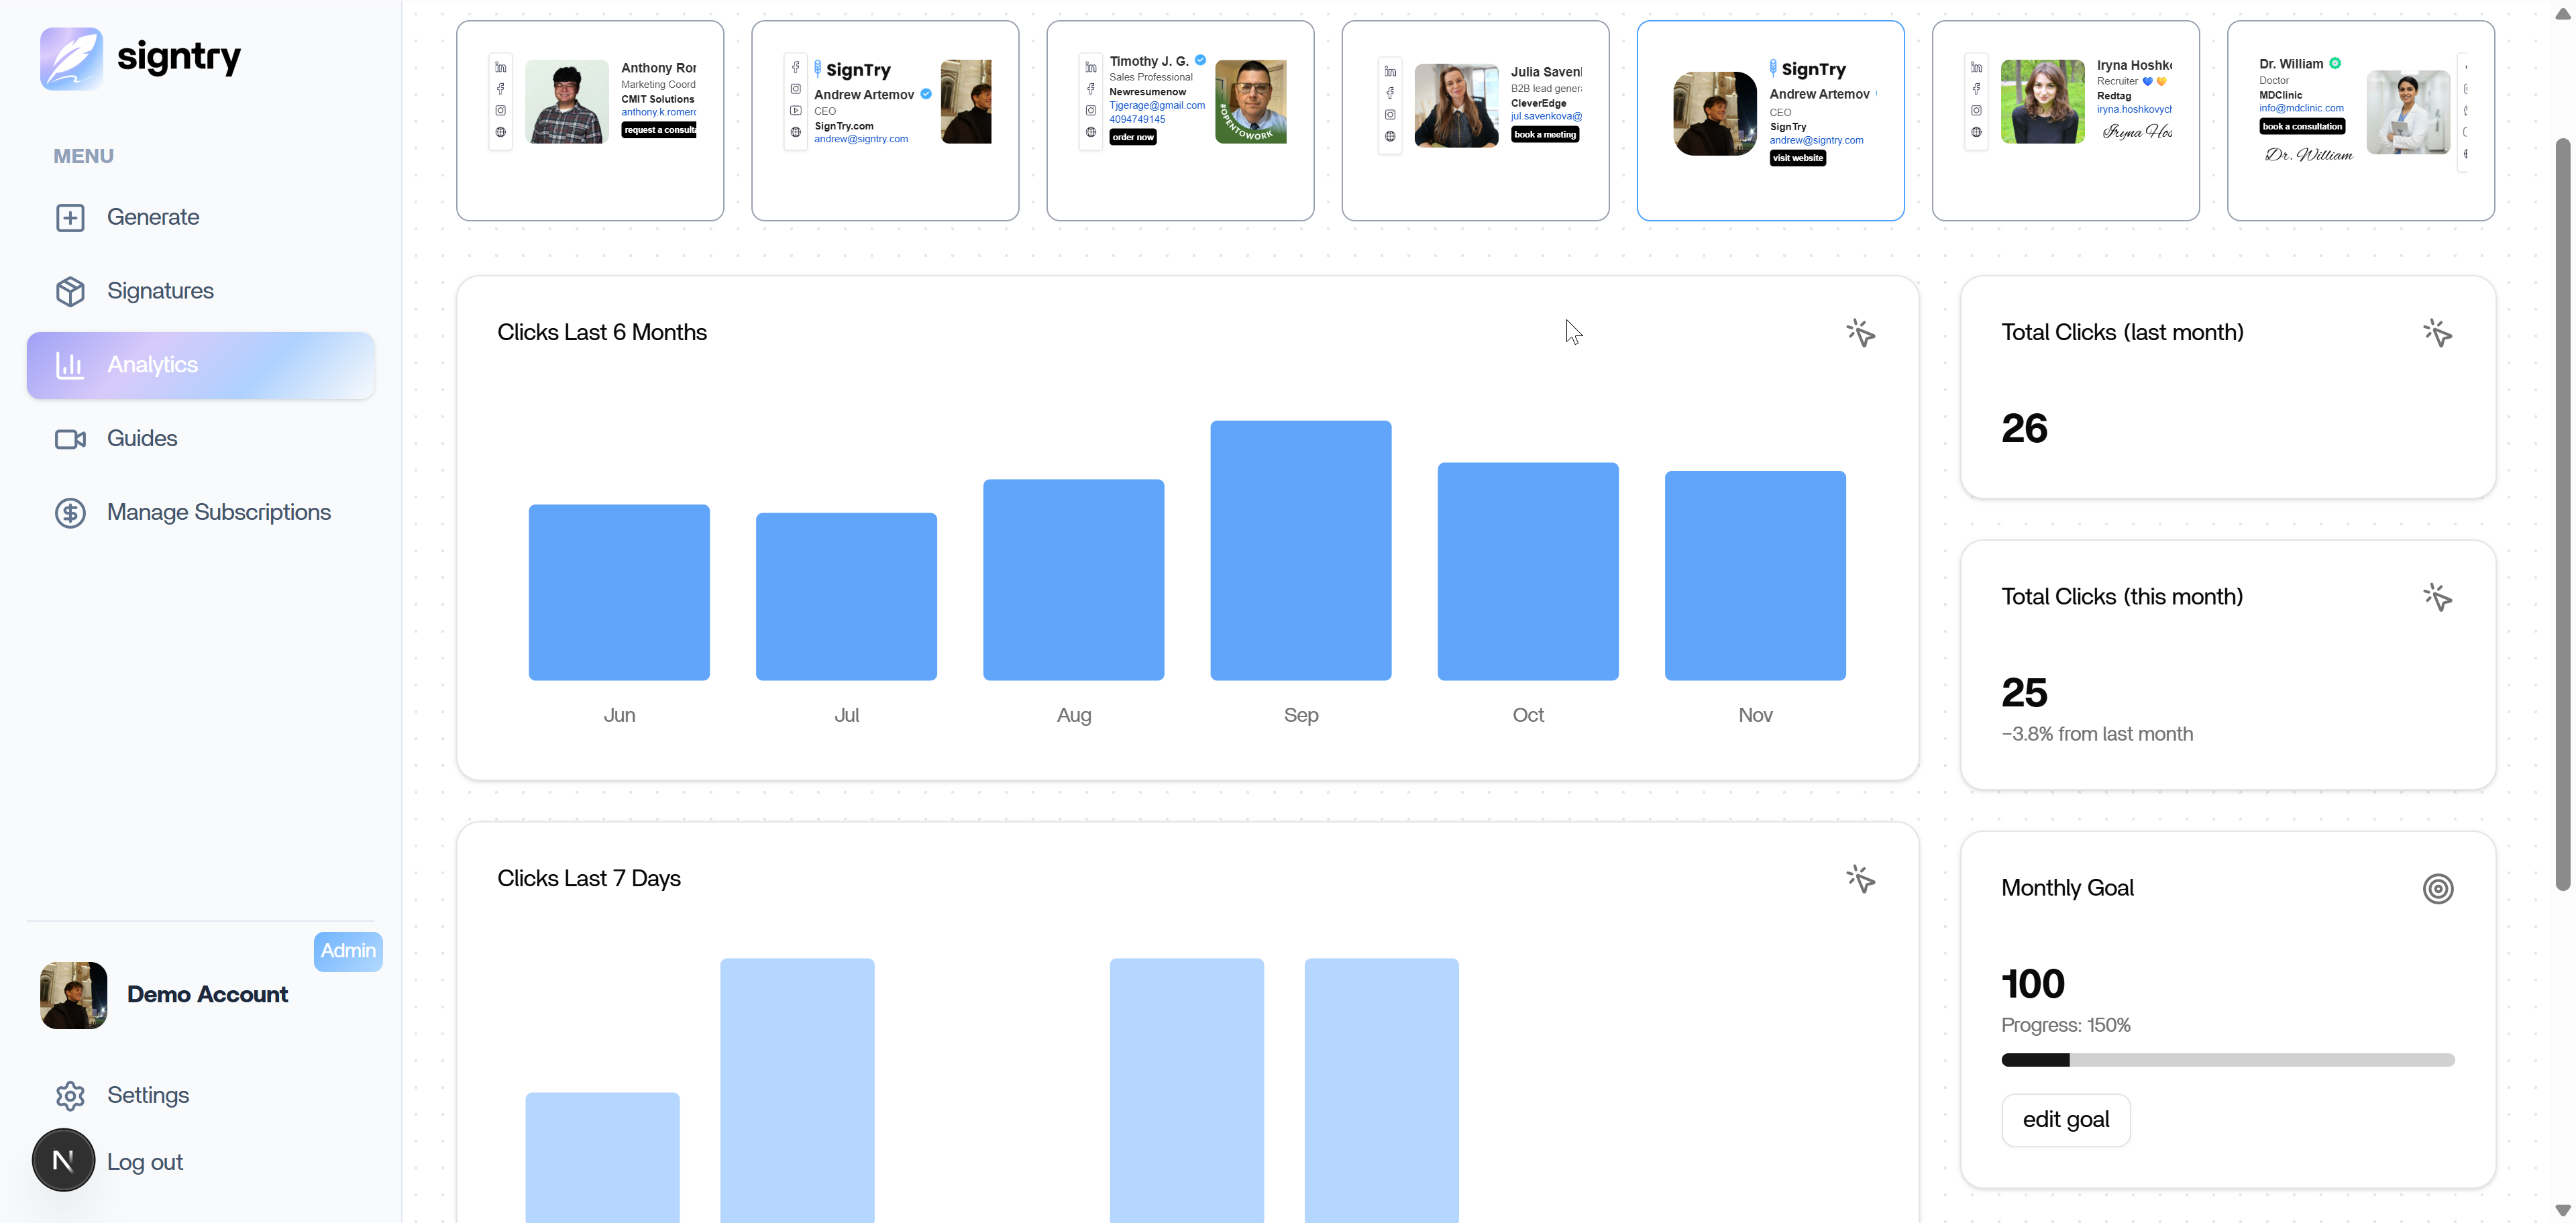This screenshot has width=2576, height=1223.
Task: Select the Dr. William signature card
Action: coord(2360,120)
